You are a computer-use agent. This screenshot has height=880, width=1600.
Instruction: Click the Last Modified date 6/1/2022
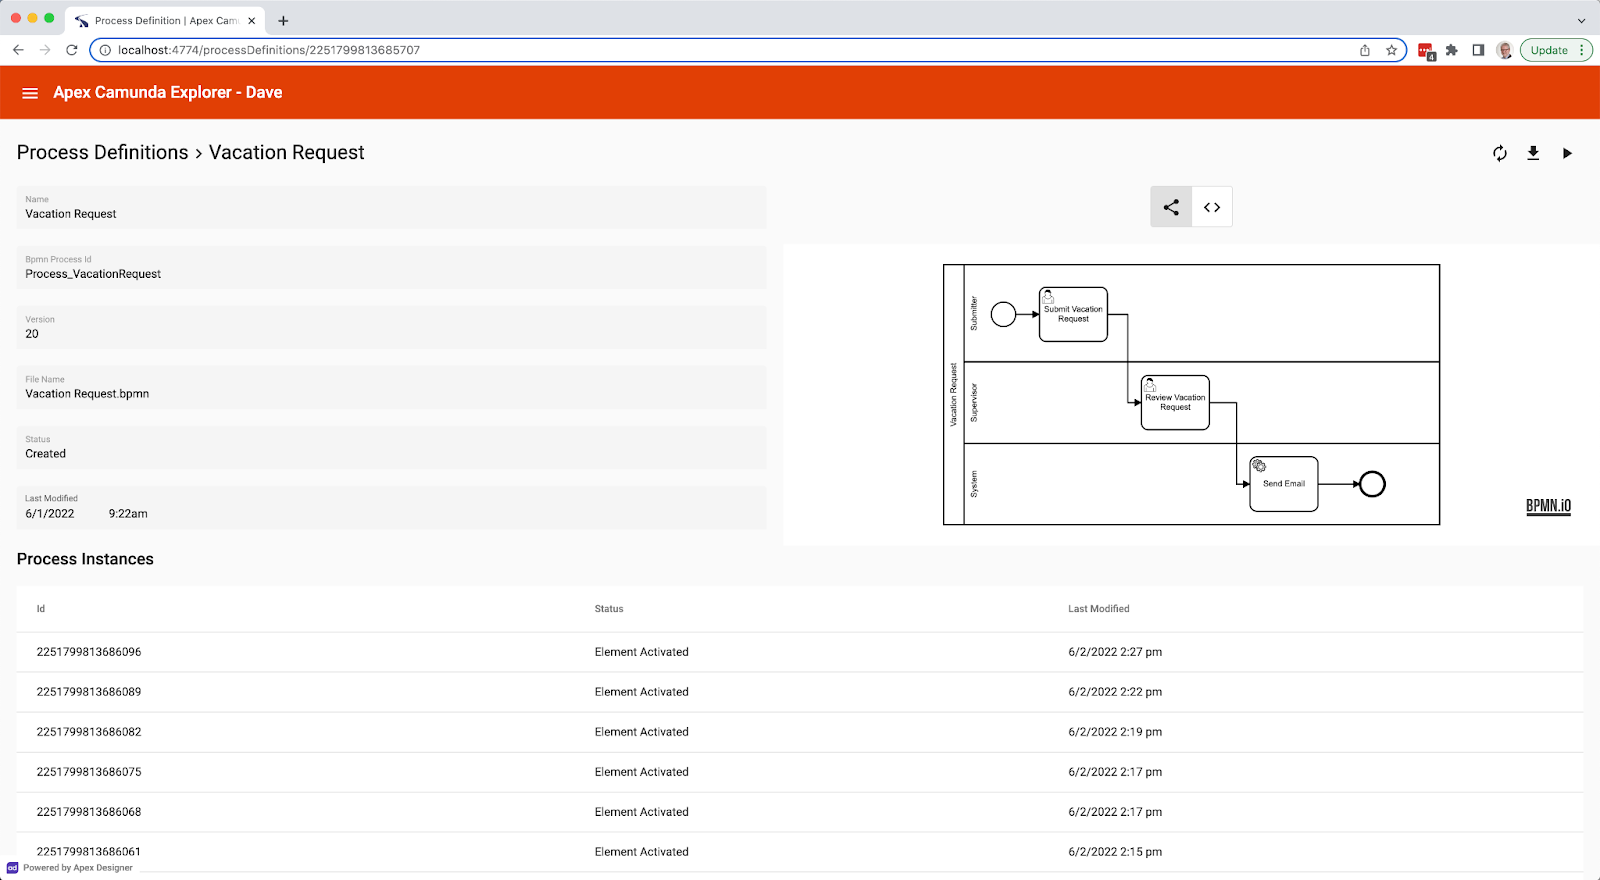click(x=50, y=514)
